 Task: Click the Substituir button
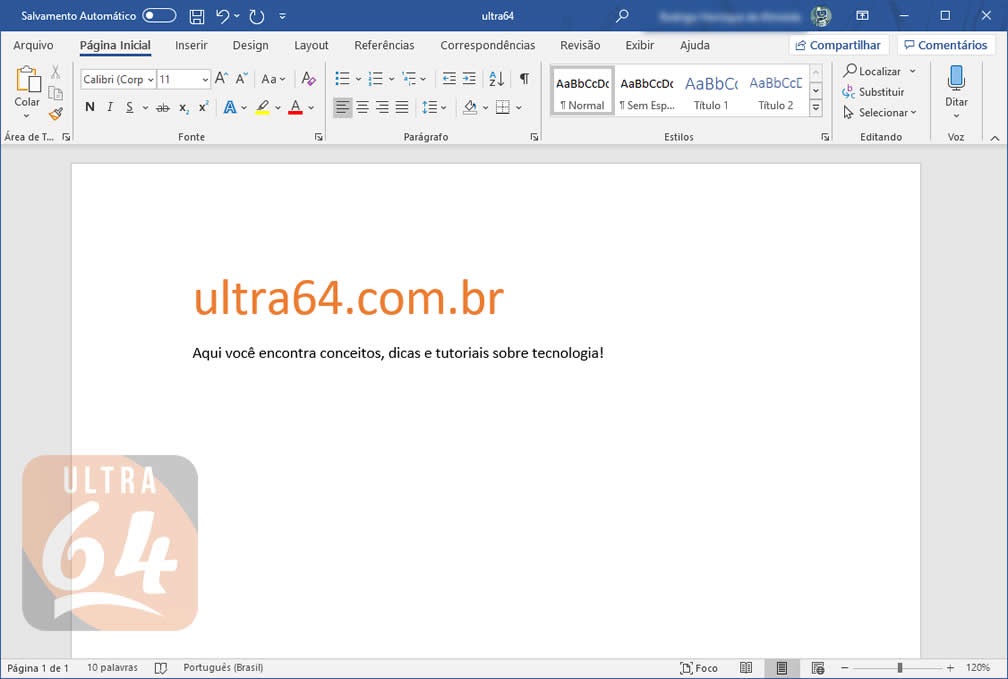[873, 92]
